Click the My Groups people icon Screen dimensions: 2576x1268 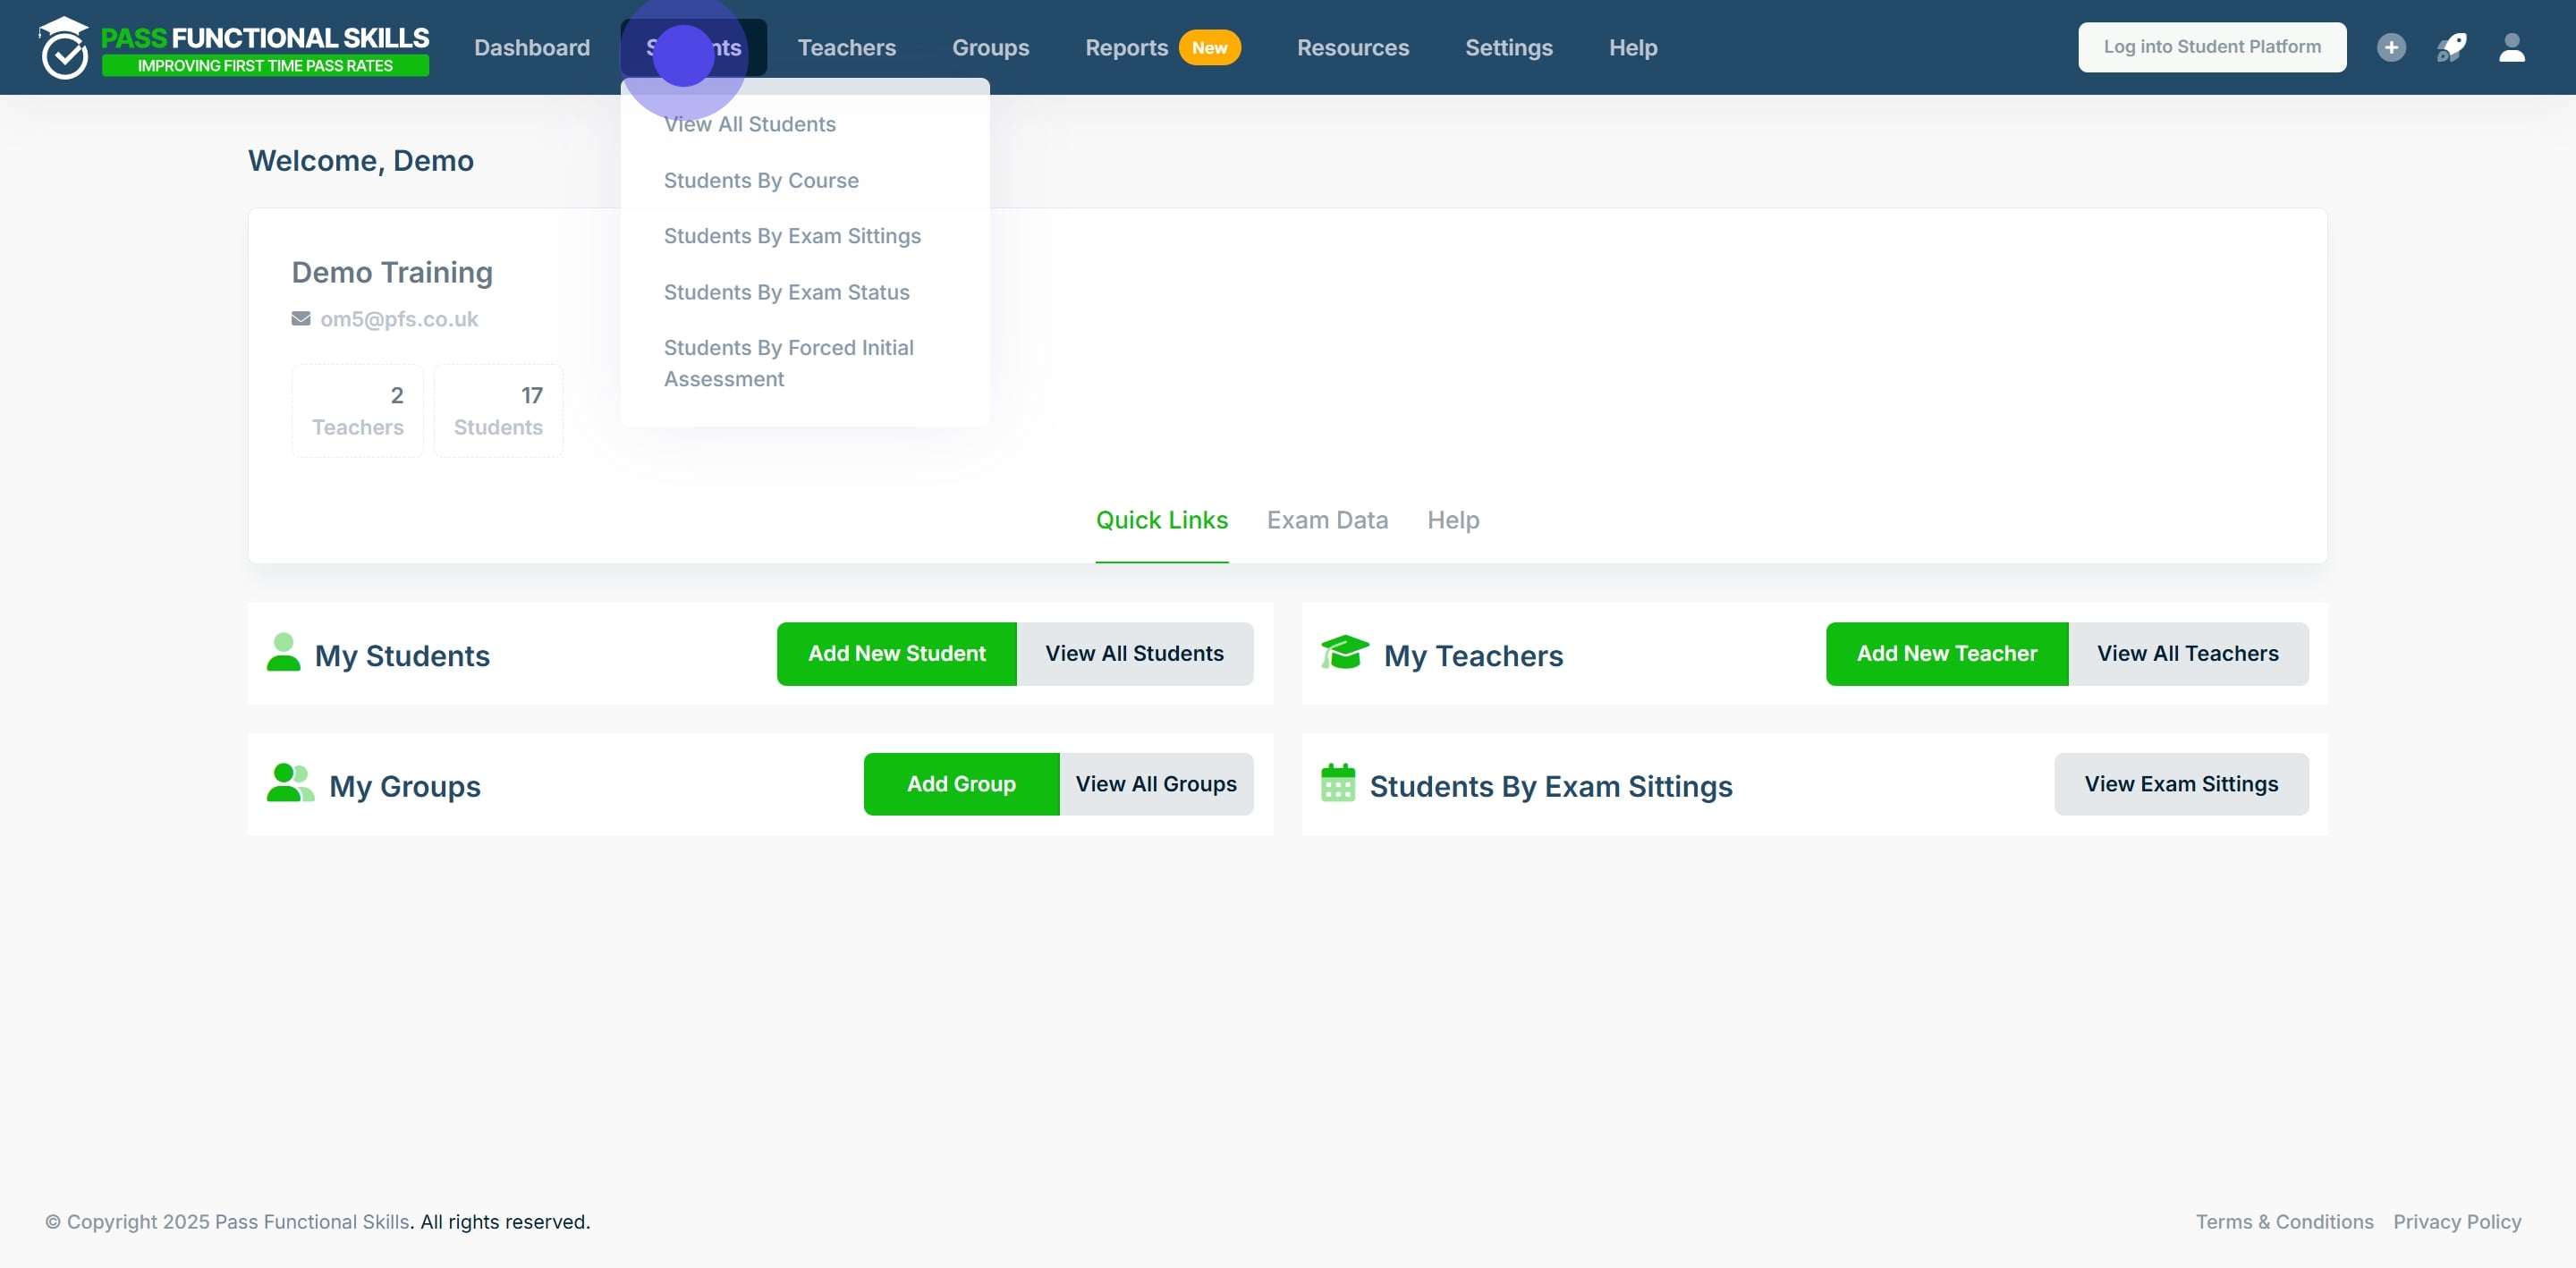coord(290,784)
